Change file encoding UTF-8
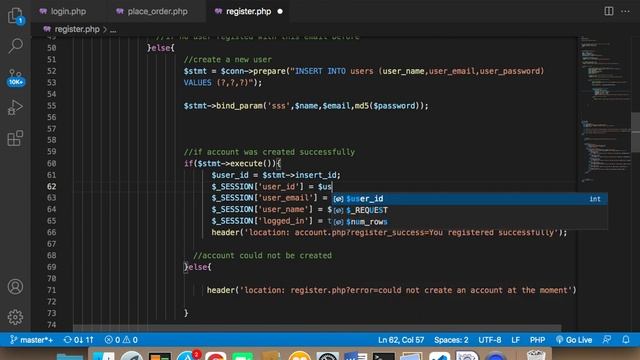This screenshot has height=360, width=640. pos(490,340)
